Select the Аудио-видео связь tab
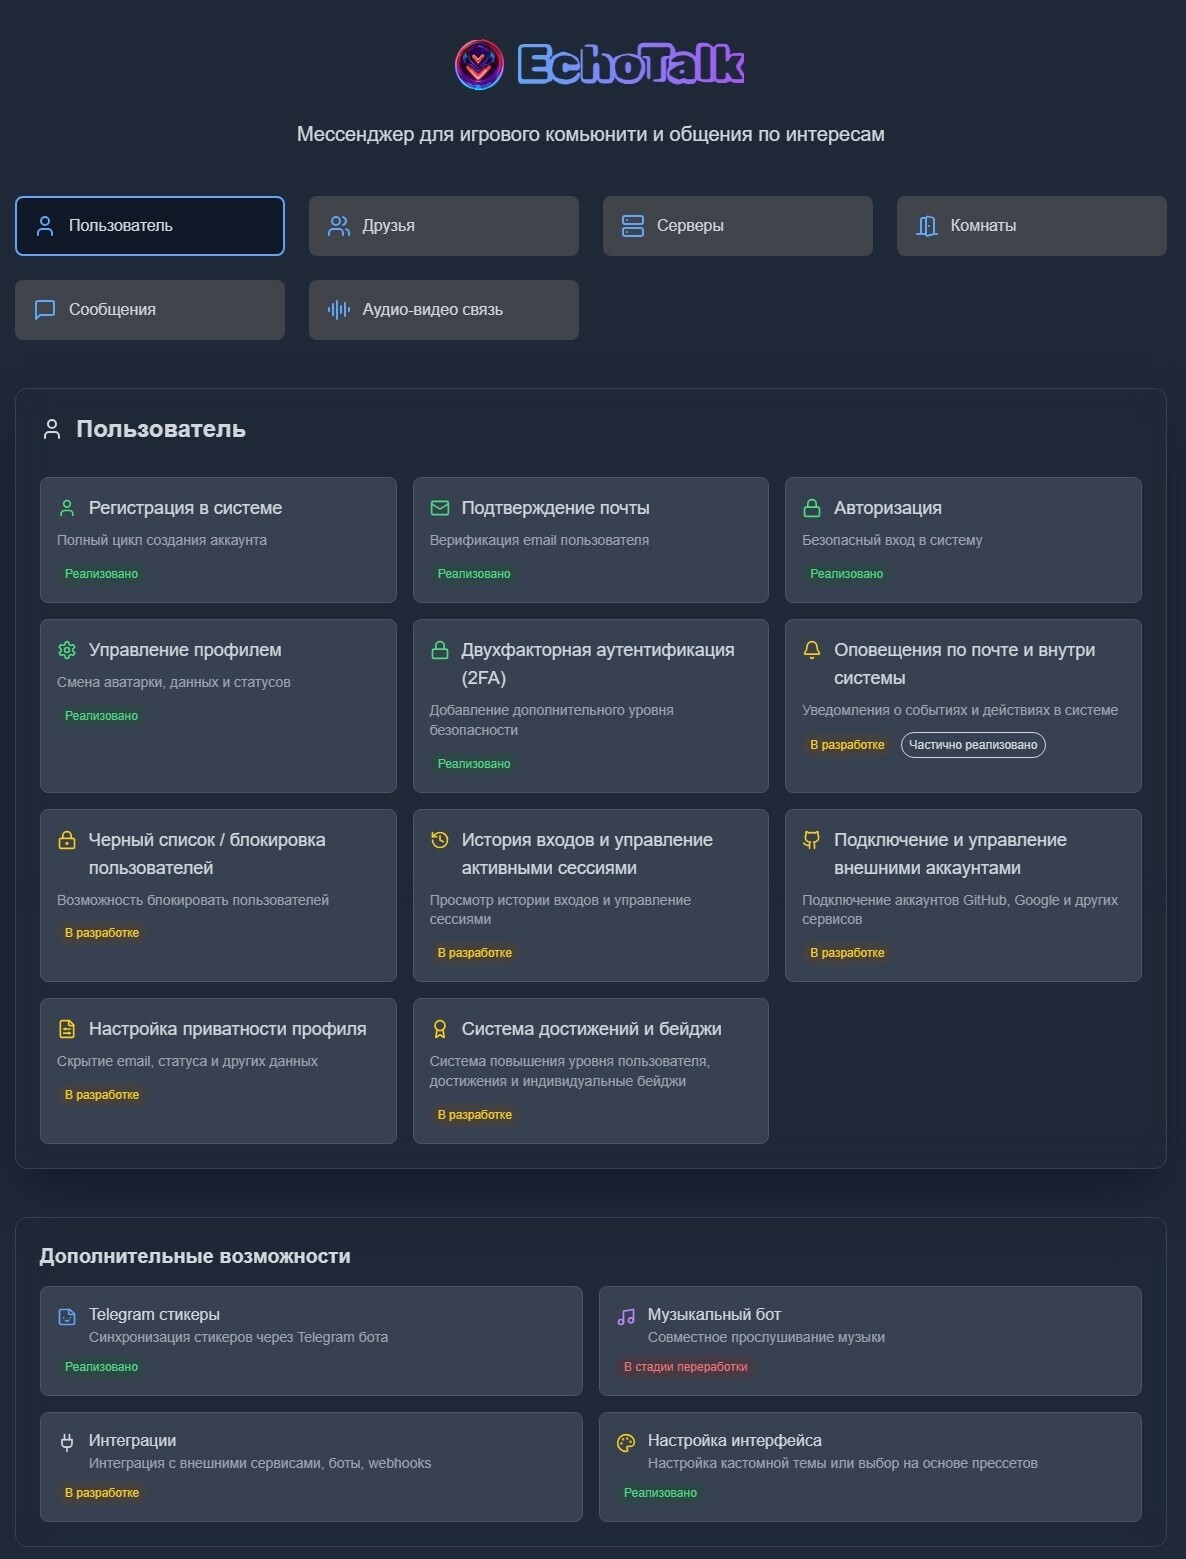Image resolution: width=1186 pixels, height=1559 pixels. tap(443, 310)
